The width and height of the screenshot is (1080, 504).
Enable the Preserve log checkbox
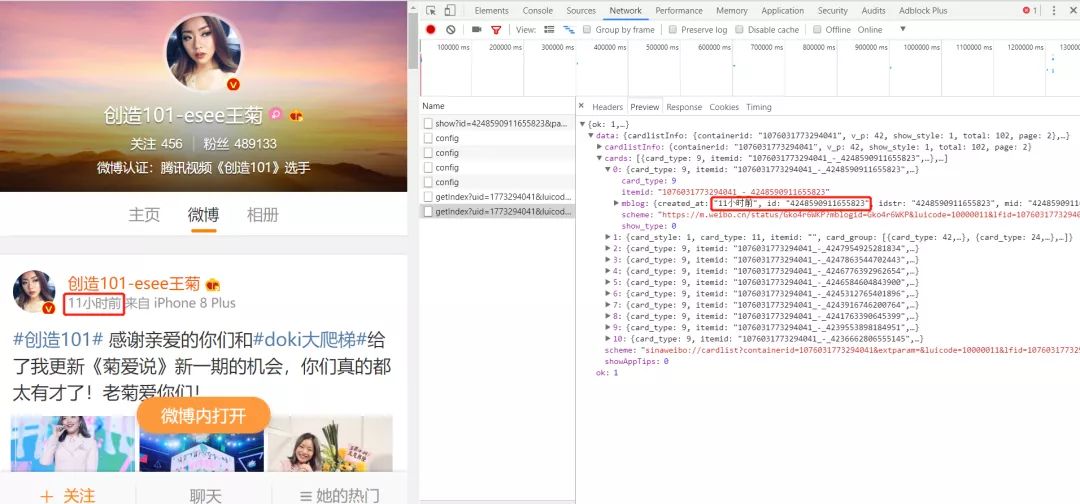pyautogui.click(x=672, y=30)
